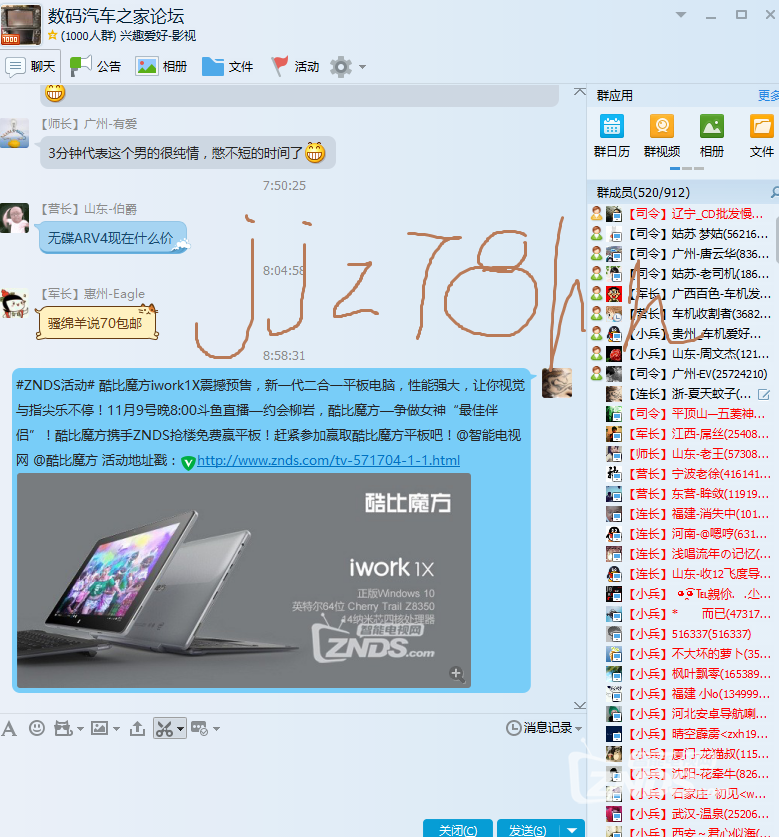Open 文件 in the group apps panel
This screenshot has height=837, width=779.
(x=761, y=136)
